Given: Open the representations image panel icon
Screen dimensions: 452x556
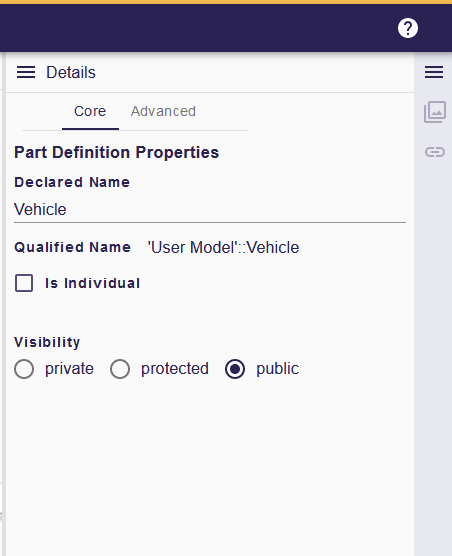Looking at the screenshot, I should pyautogui.click(x=435, y=112).
